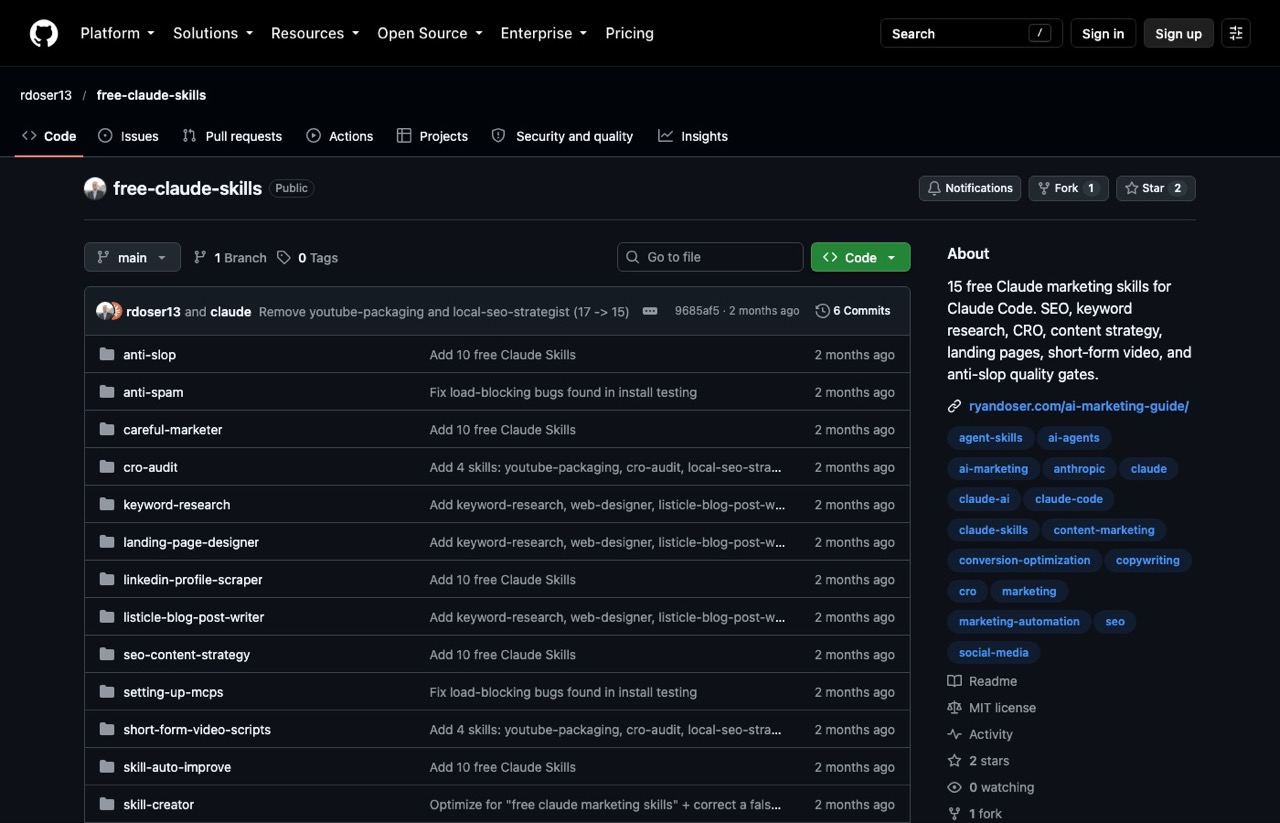The height and width of the screenshot is (823, 1280).
Task: Click the pulse icon next to Activity
Action: pyautogui.click(x=954, y=734)
